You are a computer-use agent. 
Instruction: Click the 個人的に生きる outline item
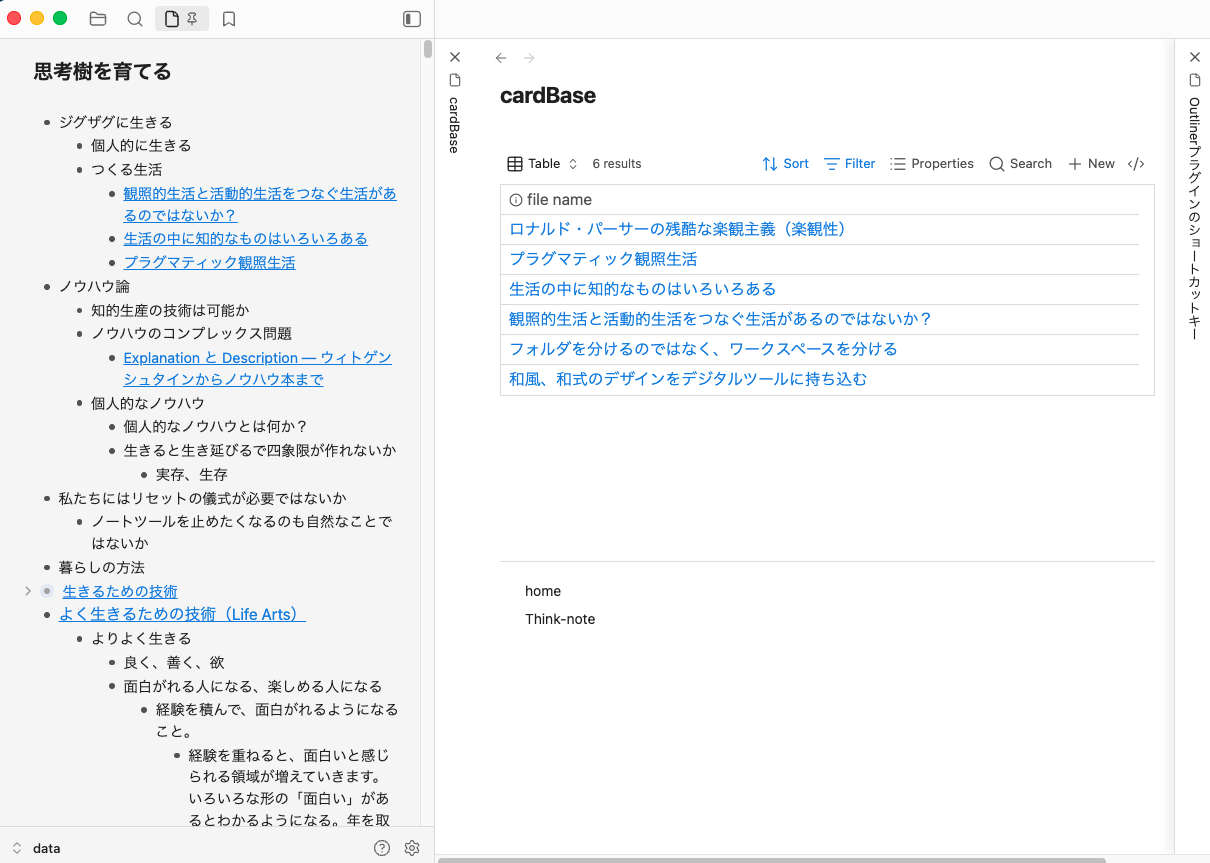pos(141,145)
